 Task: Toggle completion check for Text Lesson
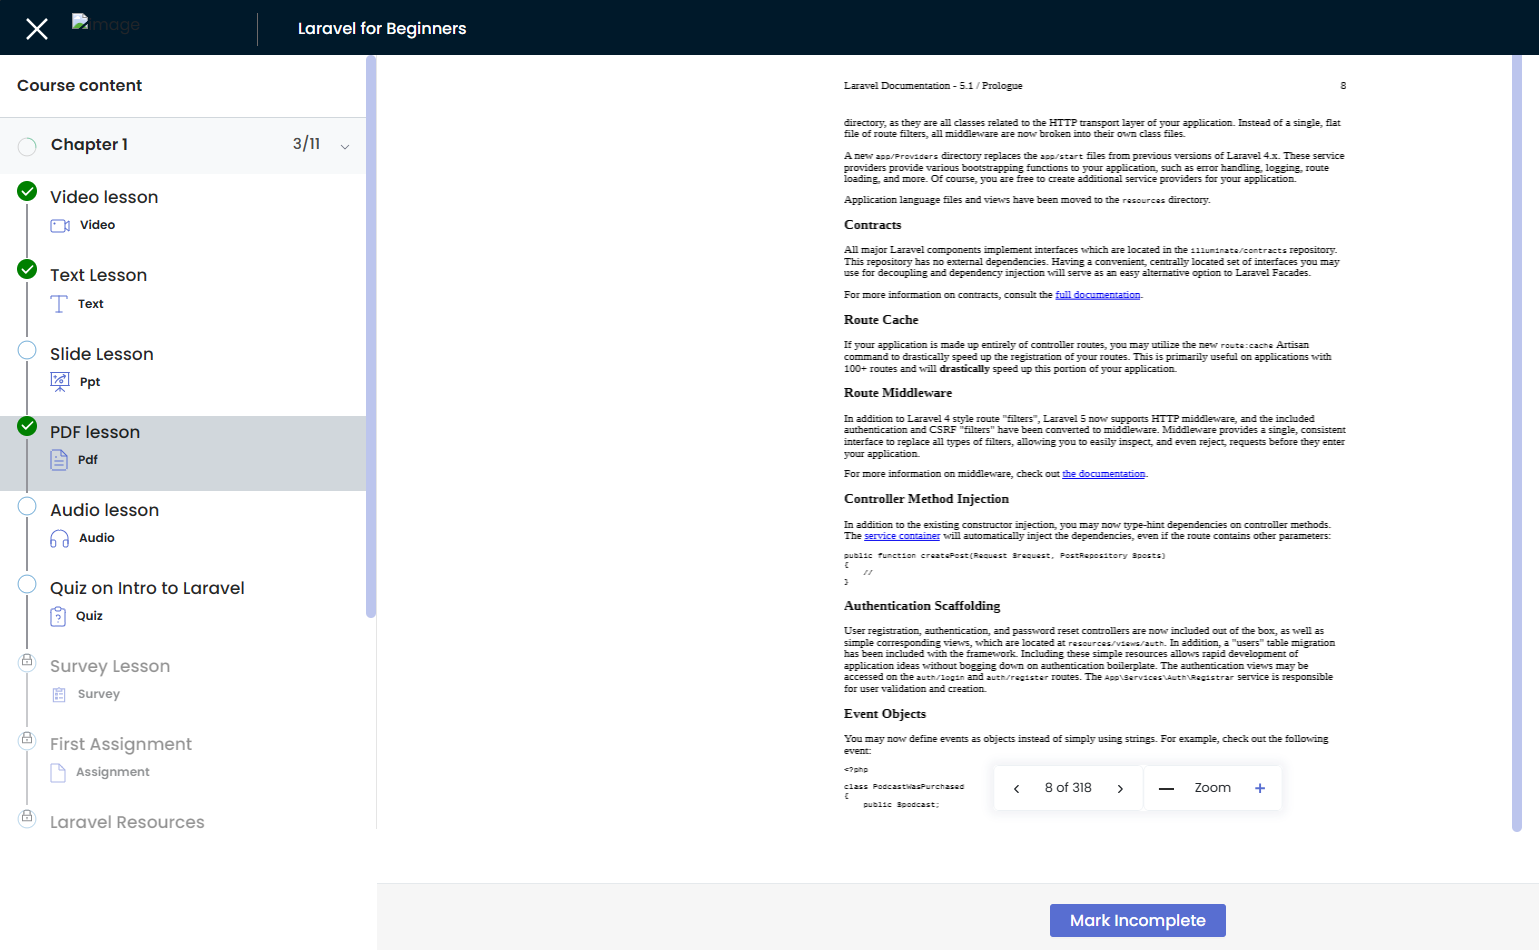(27, 269)
